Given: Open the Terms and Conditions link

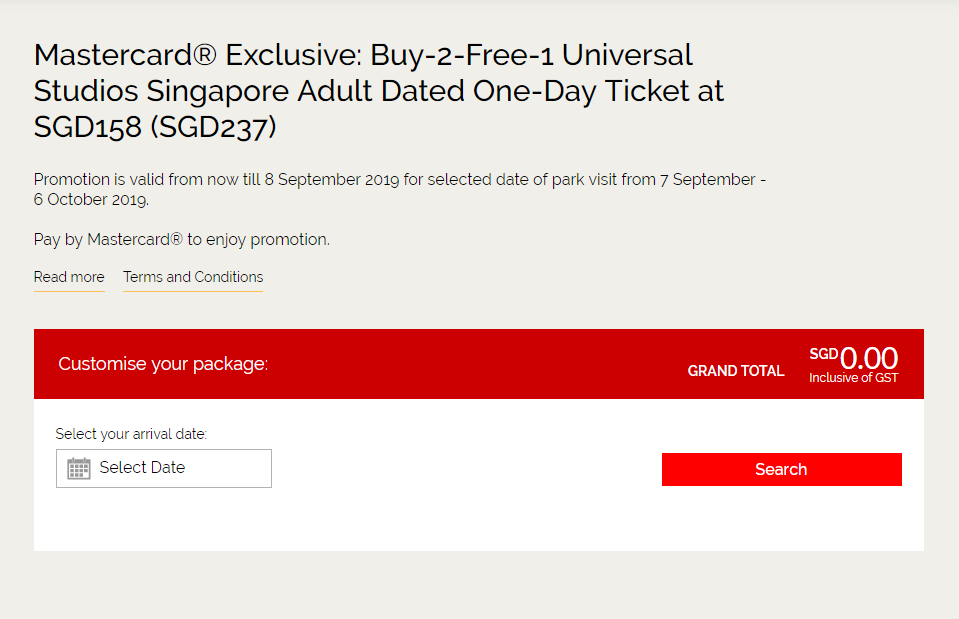Looking at the screenshot, I should 193,277.
